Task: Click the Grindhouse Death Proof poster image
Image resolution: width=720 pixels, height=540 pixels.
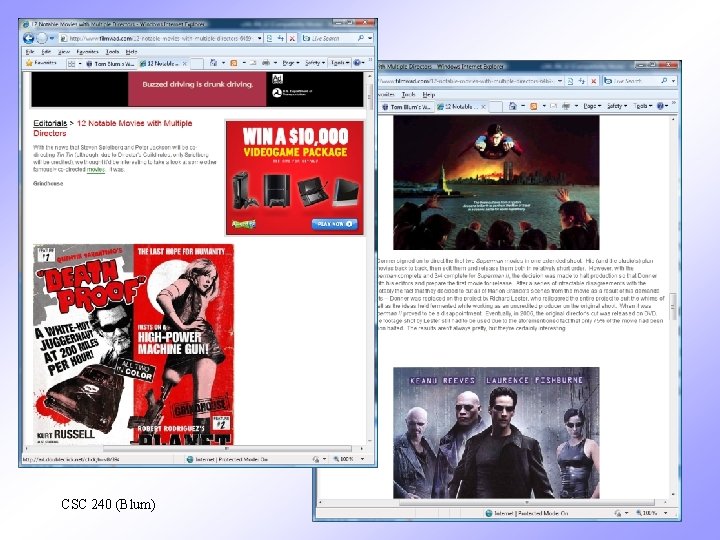Action: [133, 344]
